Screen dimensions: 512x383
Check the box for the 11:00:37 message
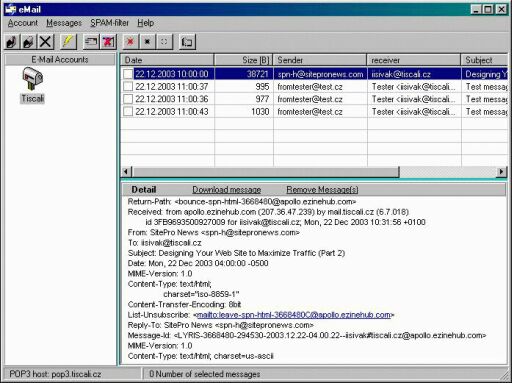click(x=128, y=87)
